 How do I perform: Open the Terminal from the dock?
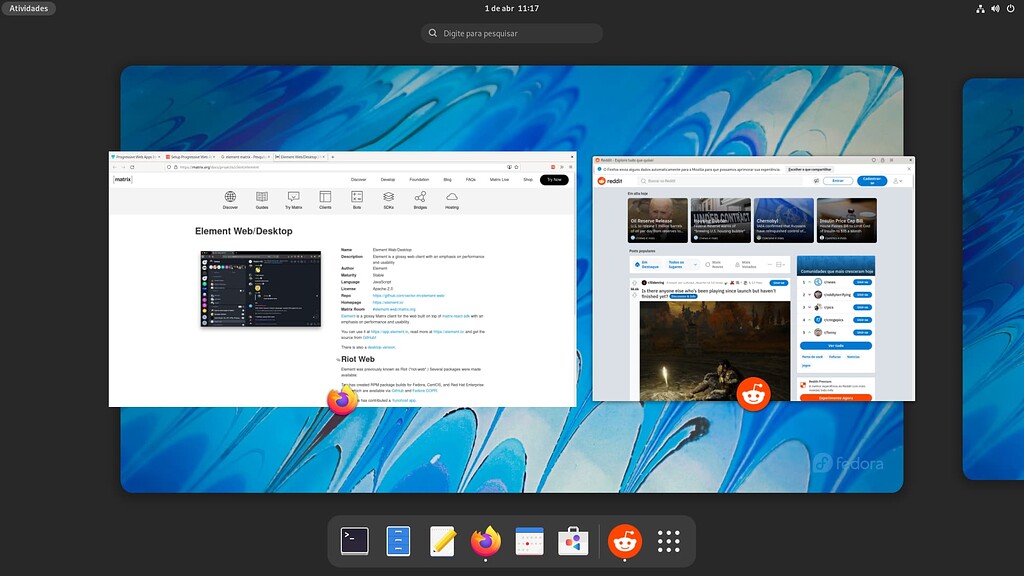(x=355, y=541)
